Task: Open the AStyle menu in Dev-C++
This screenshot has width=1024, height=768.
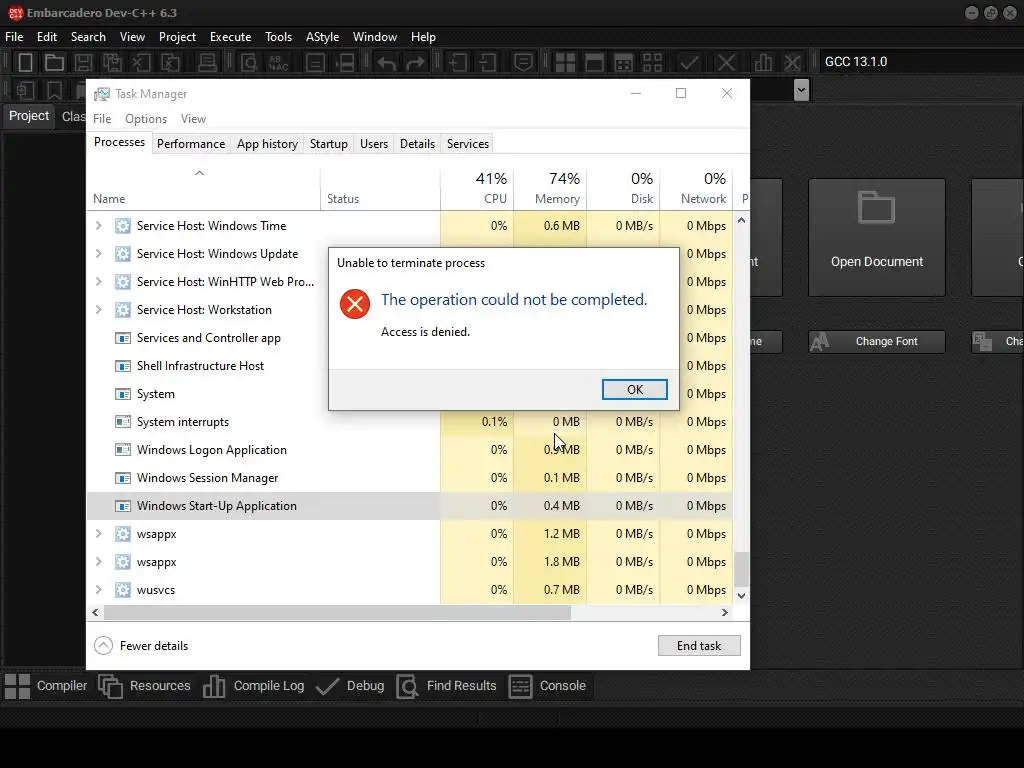Action: tap(322, 37)
